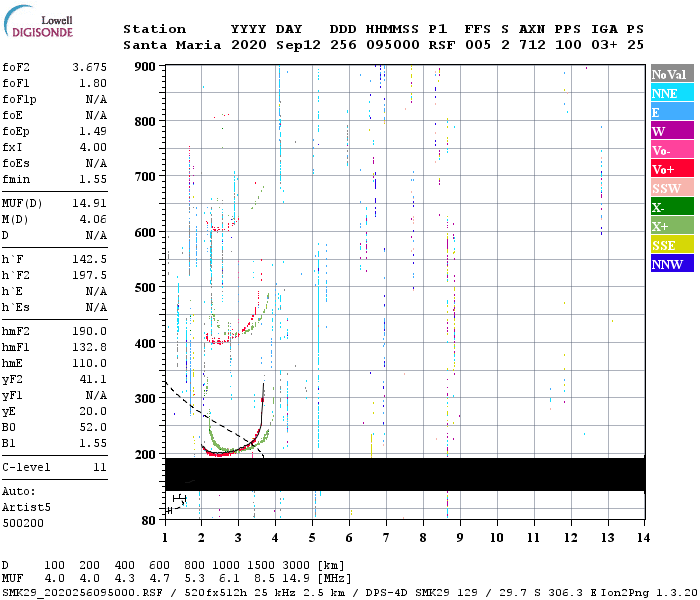Viewport: 700px width, 600px height.
Task: Click the foF2 value 3.675
Action: 90,67
